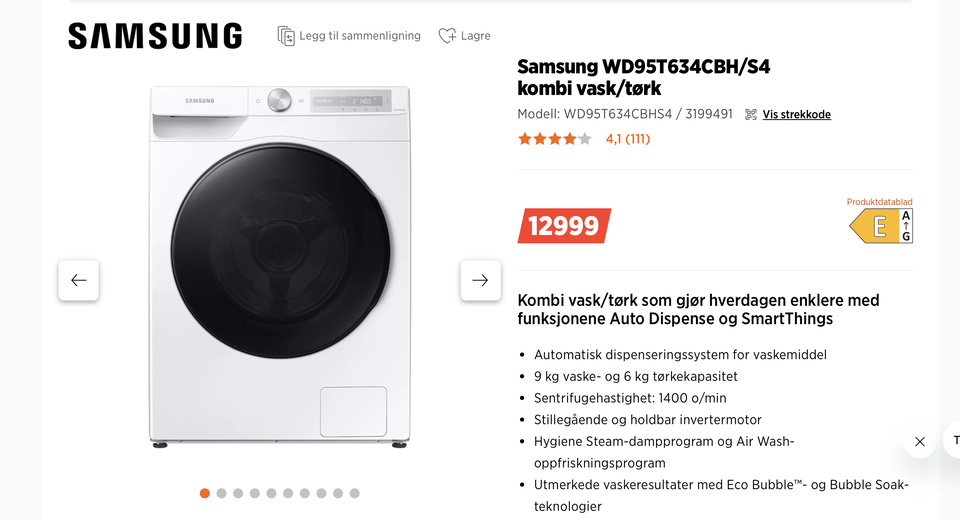Open the 4,1 (111) reviews rating

(x=628, y=139)
